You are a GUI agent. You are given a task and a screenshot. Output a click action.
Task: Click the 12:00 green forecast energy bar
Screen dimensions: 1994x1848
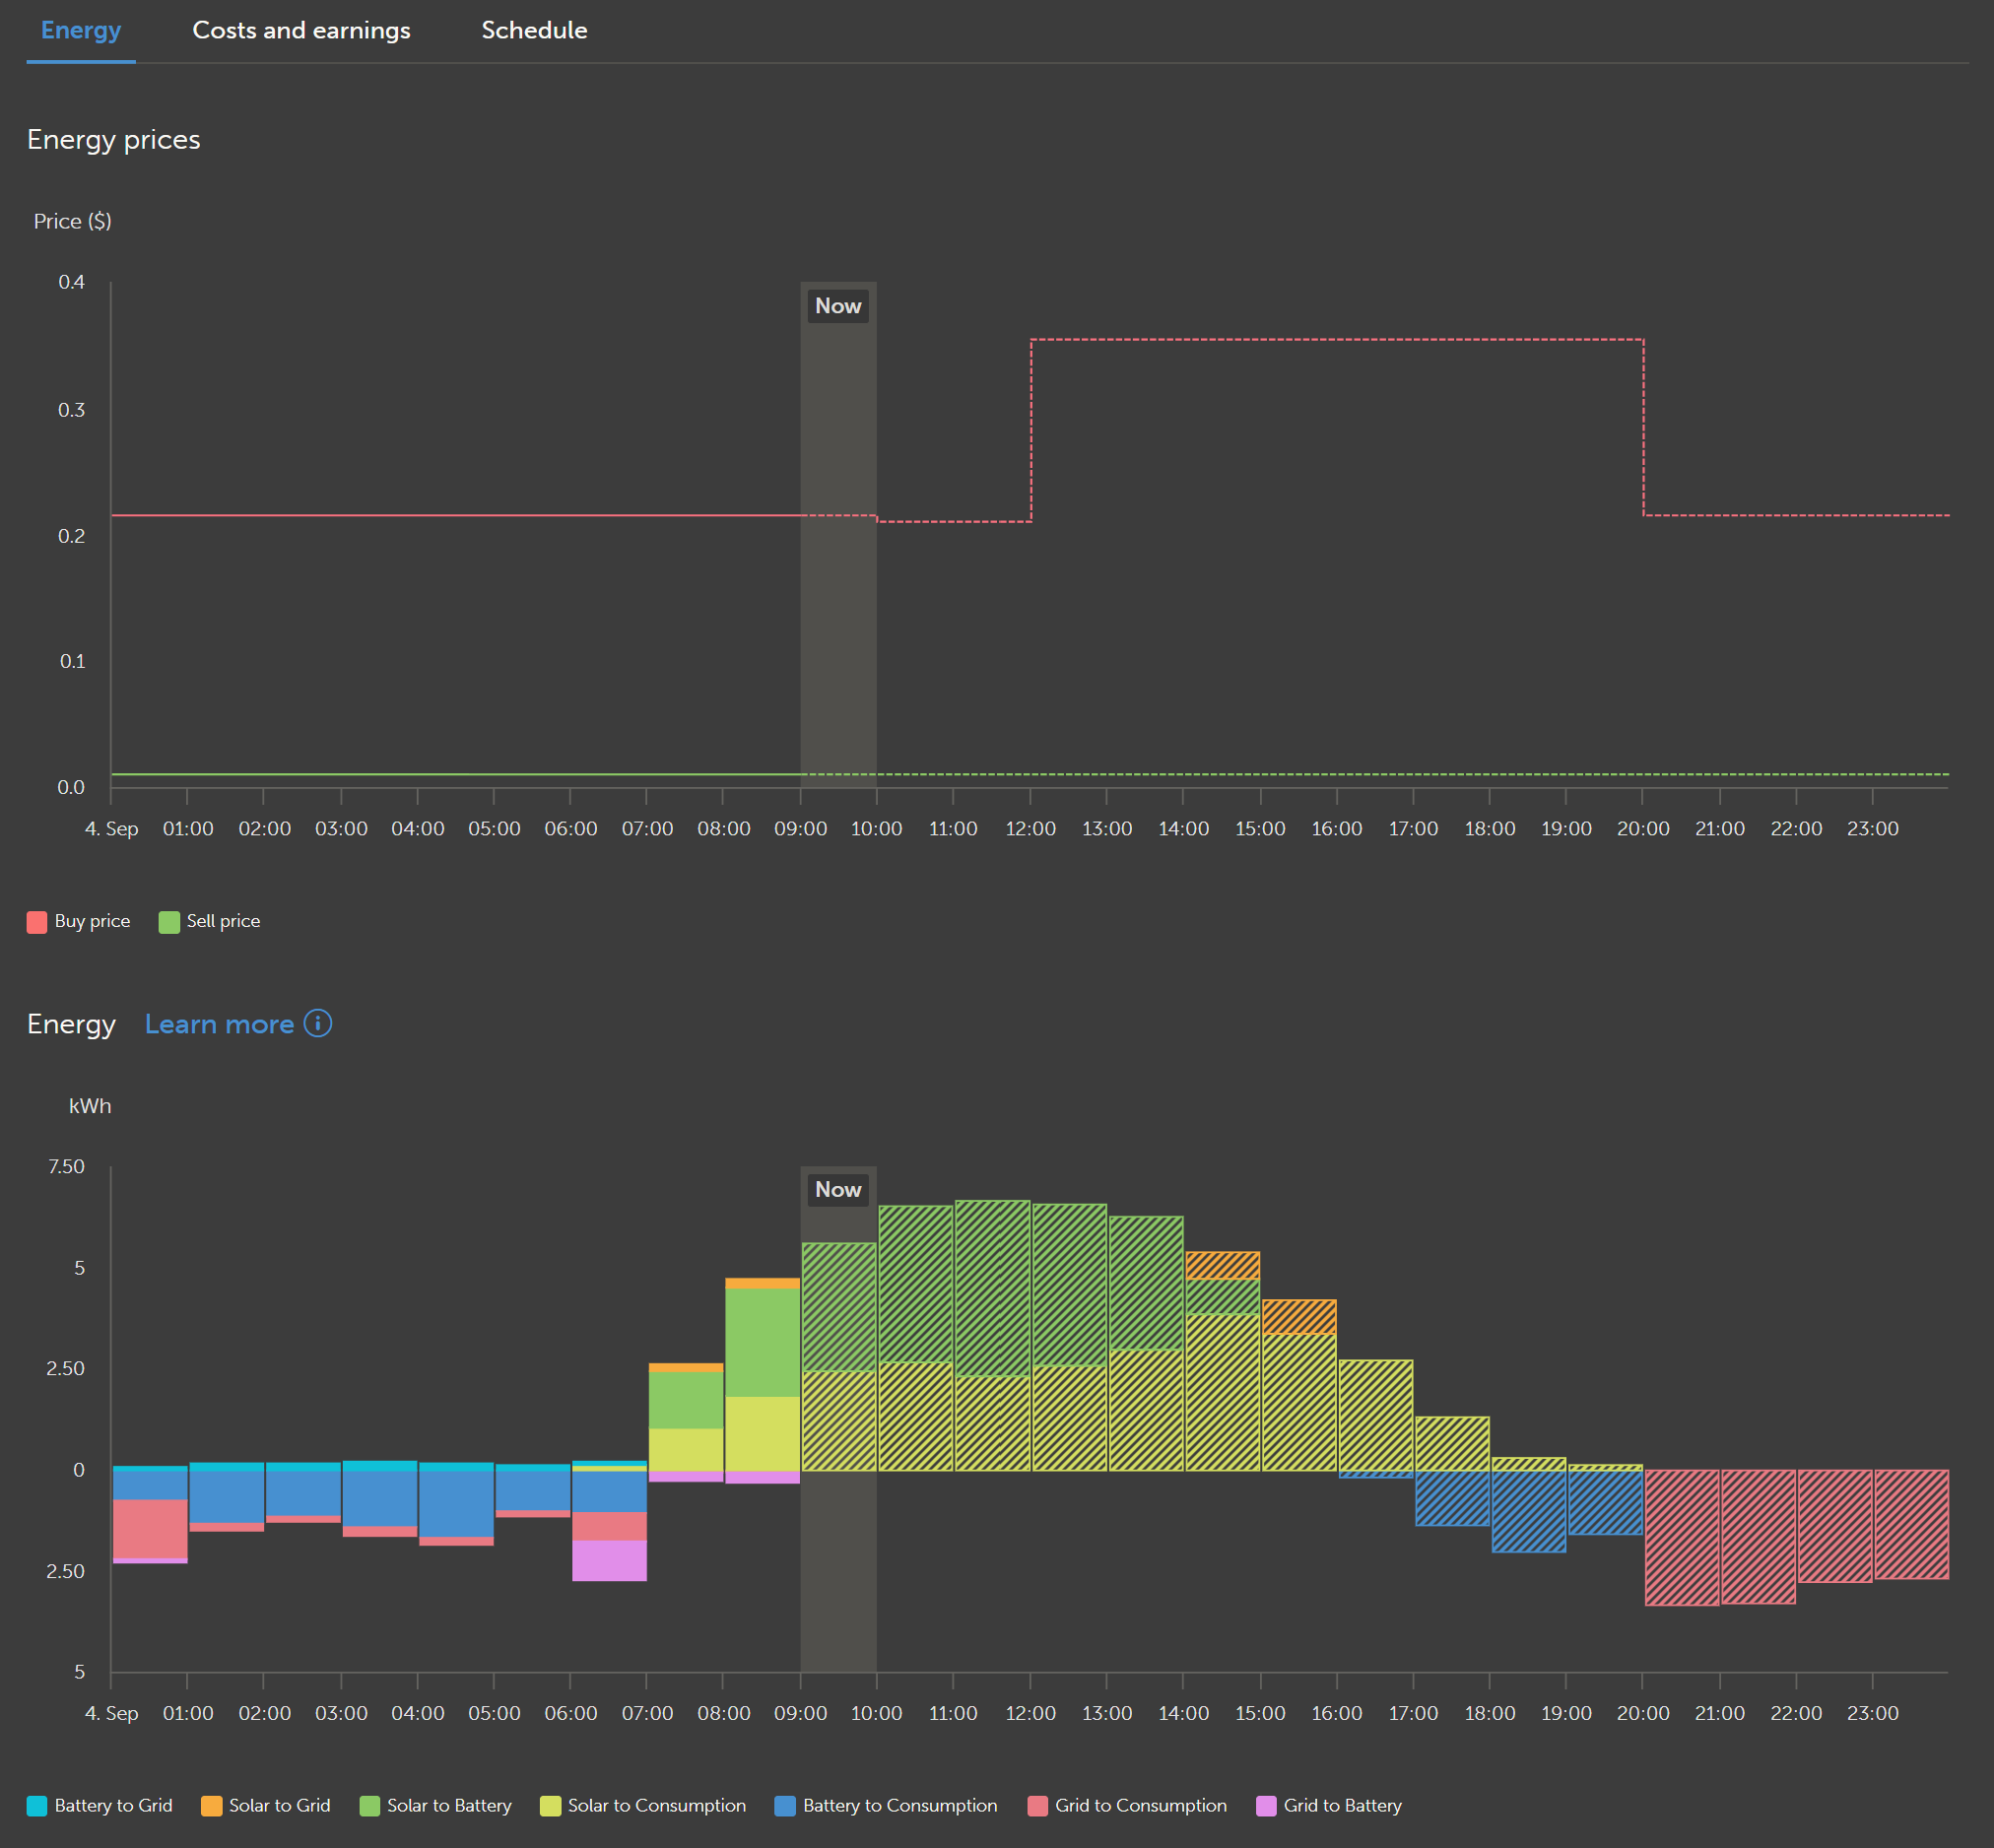pos(1068,1285)
